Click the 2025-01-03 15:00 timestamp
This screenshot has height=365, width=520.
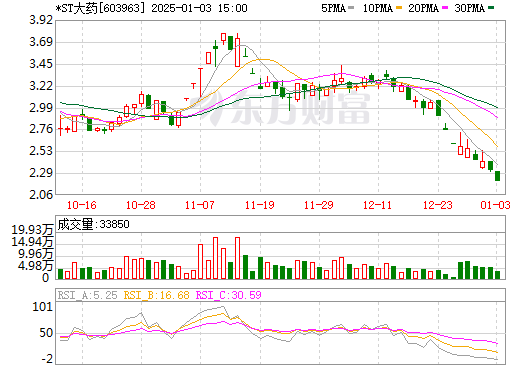pyautogui.click(x=199, y=8)
